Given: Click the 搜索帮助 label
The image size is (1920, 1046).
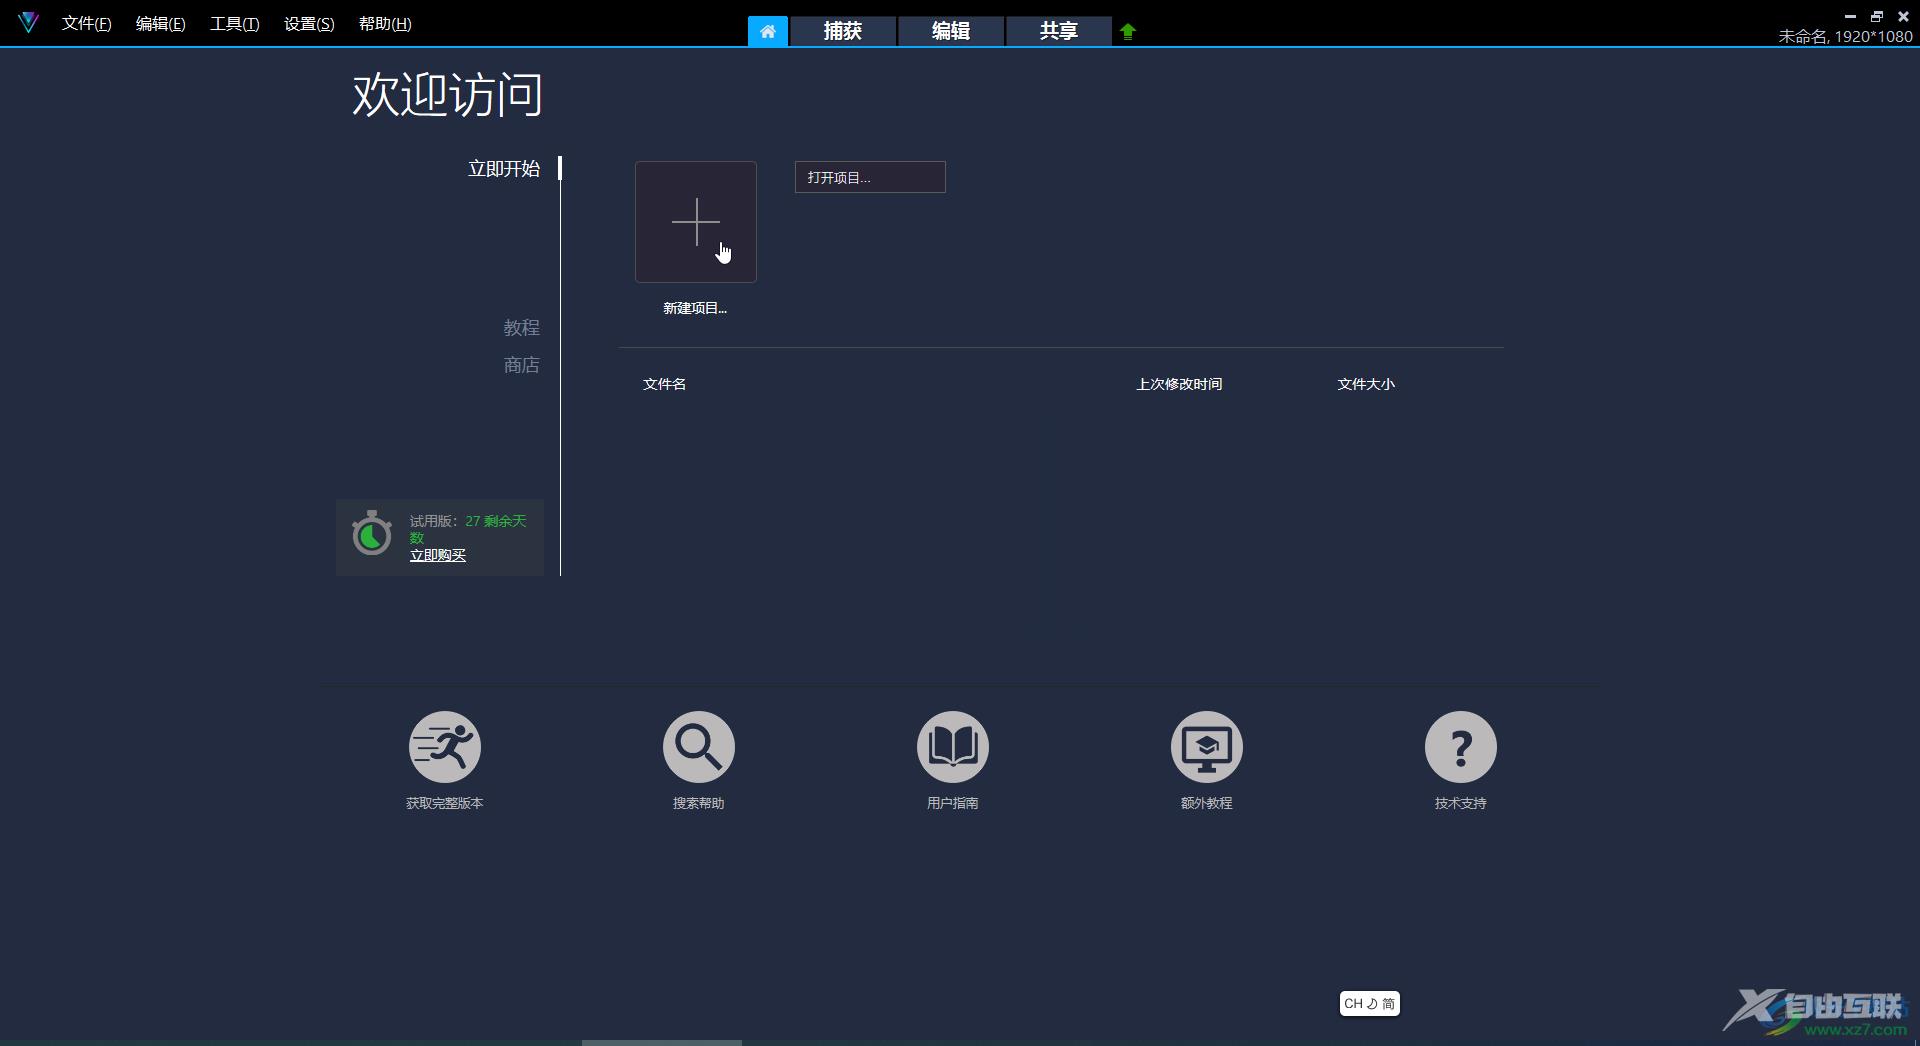Looking at the screenshot, I should tap(699, 803).
